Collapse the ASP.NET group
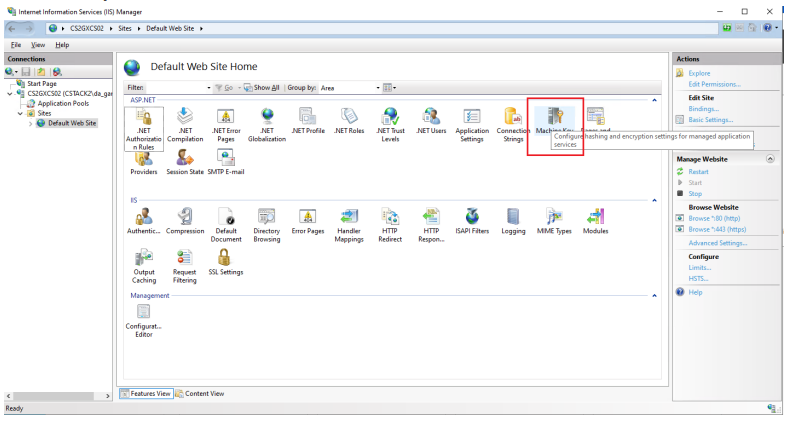The width and height of the screenshot is (794, 425). 654,100
